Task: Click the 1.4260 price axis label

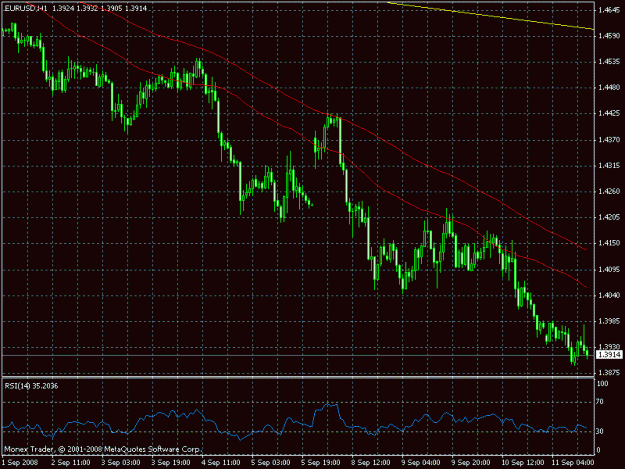Action: click(610, 192)
